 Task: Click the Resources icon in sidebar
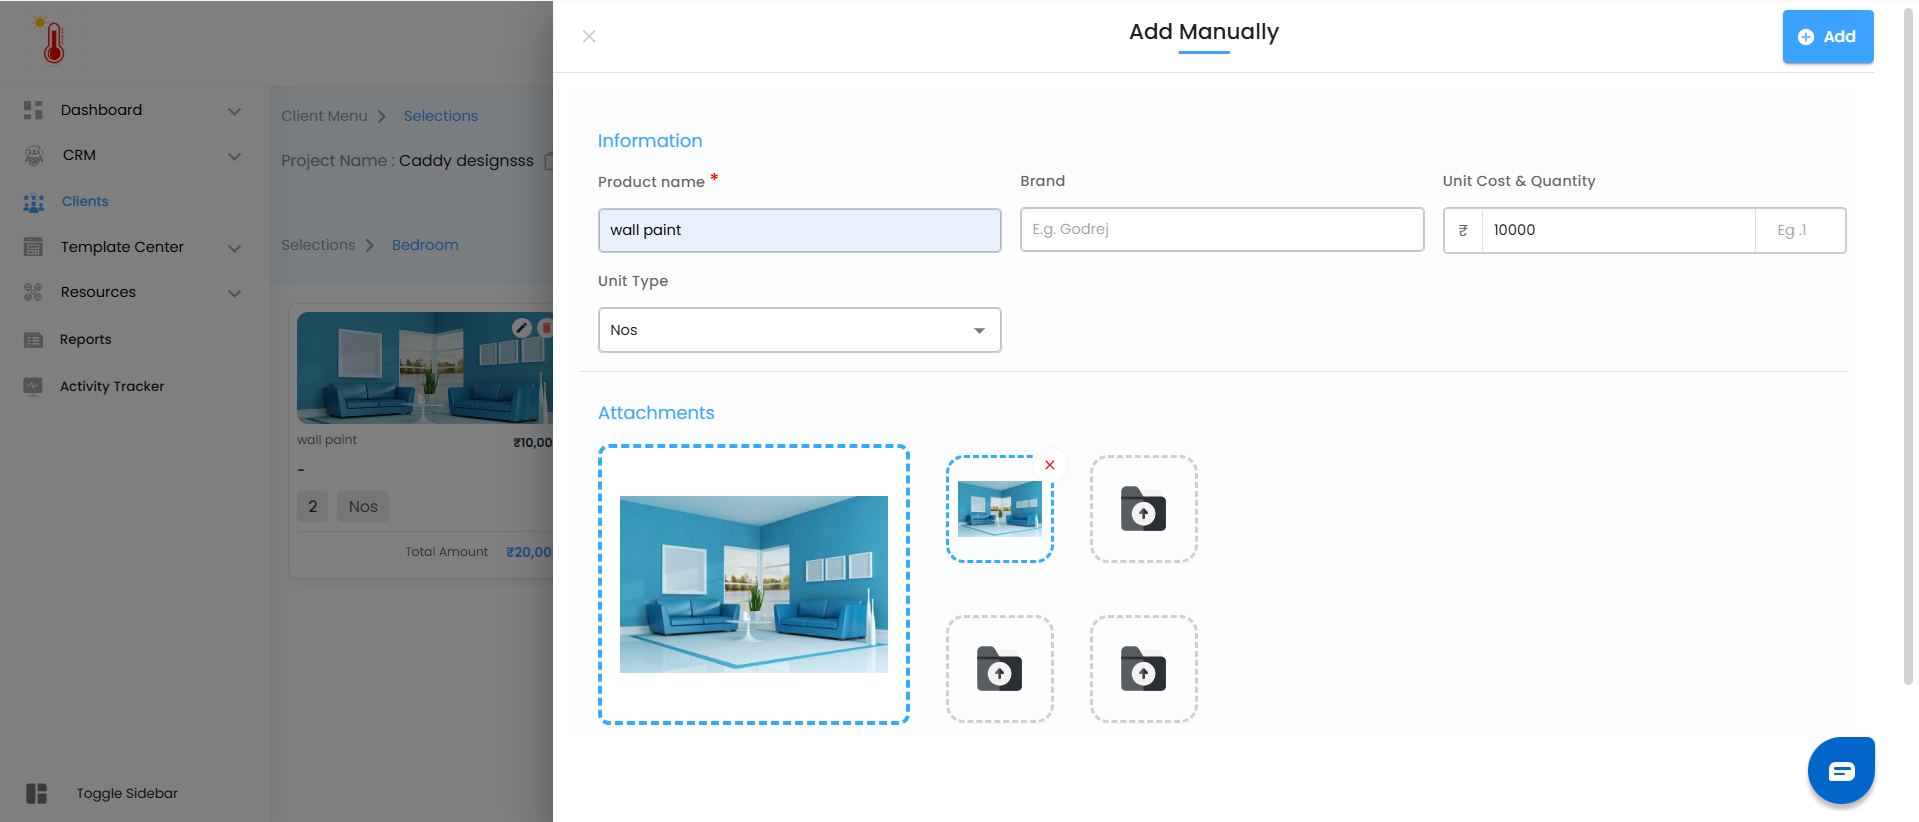pos(33,292)
